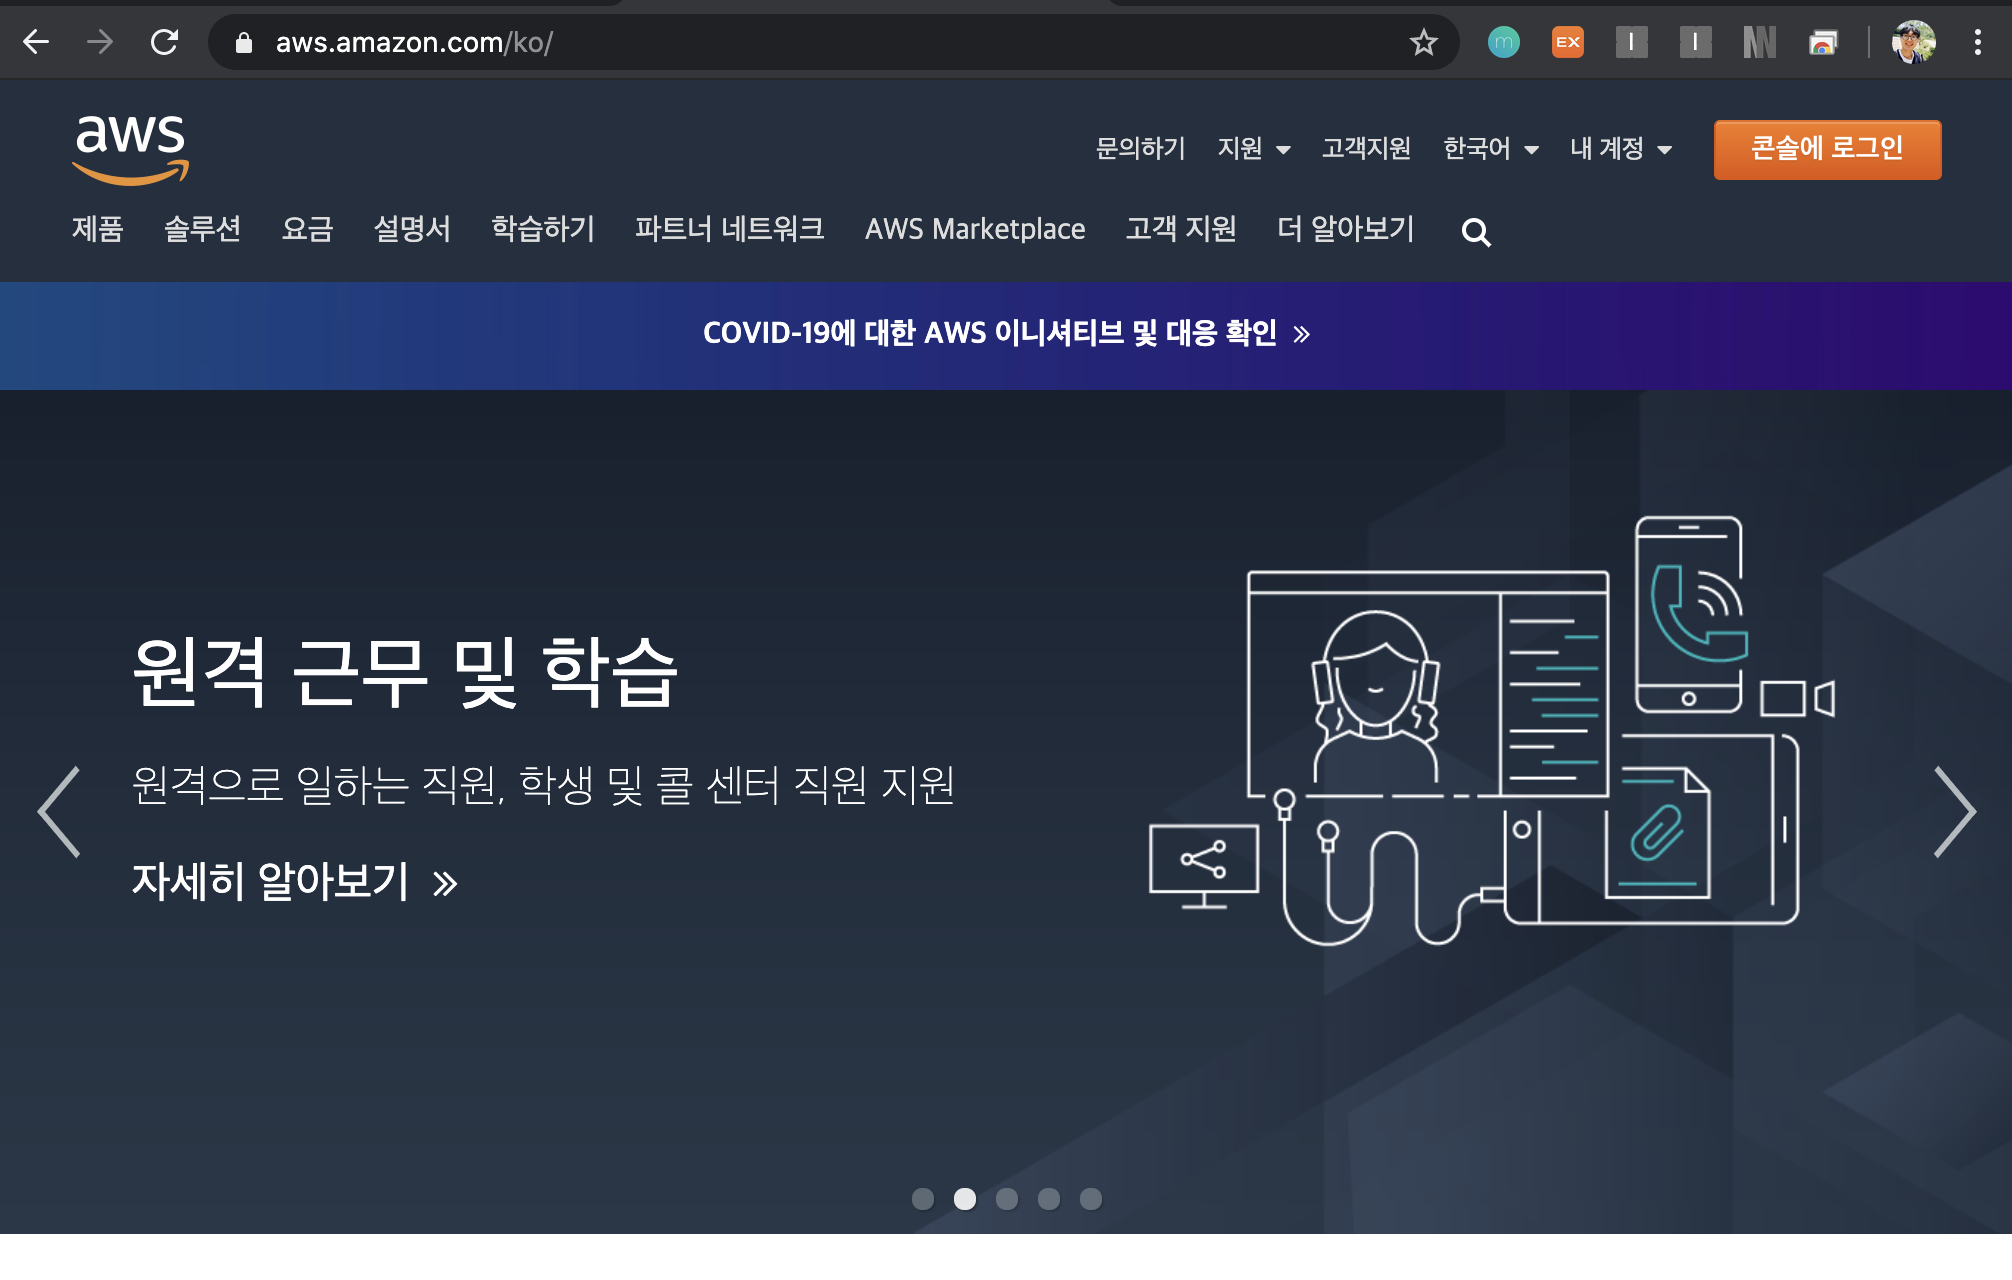Select the first carousel dot
This screenshot has height=1280, width=2012.
922,1198
